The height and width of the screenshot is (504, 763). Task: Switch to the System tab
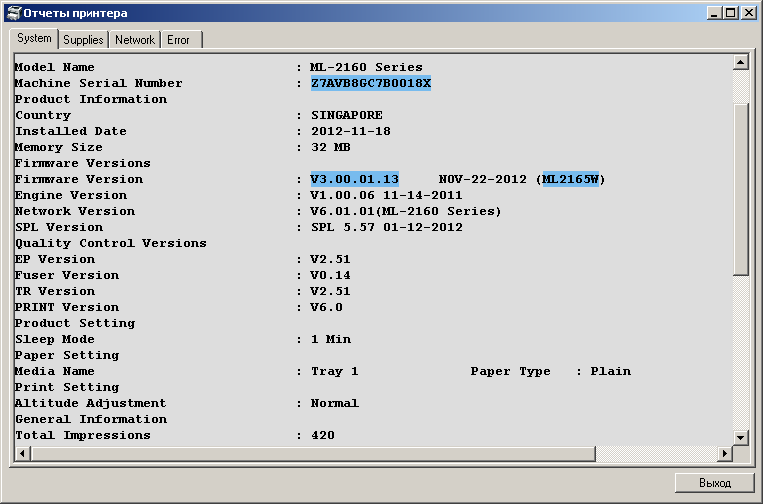pyautogui.click(x=34, y=38)
